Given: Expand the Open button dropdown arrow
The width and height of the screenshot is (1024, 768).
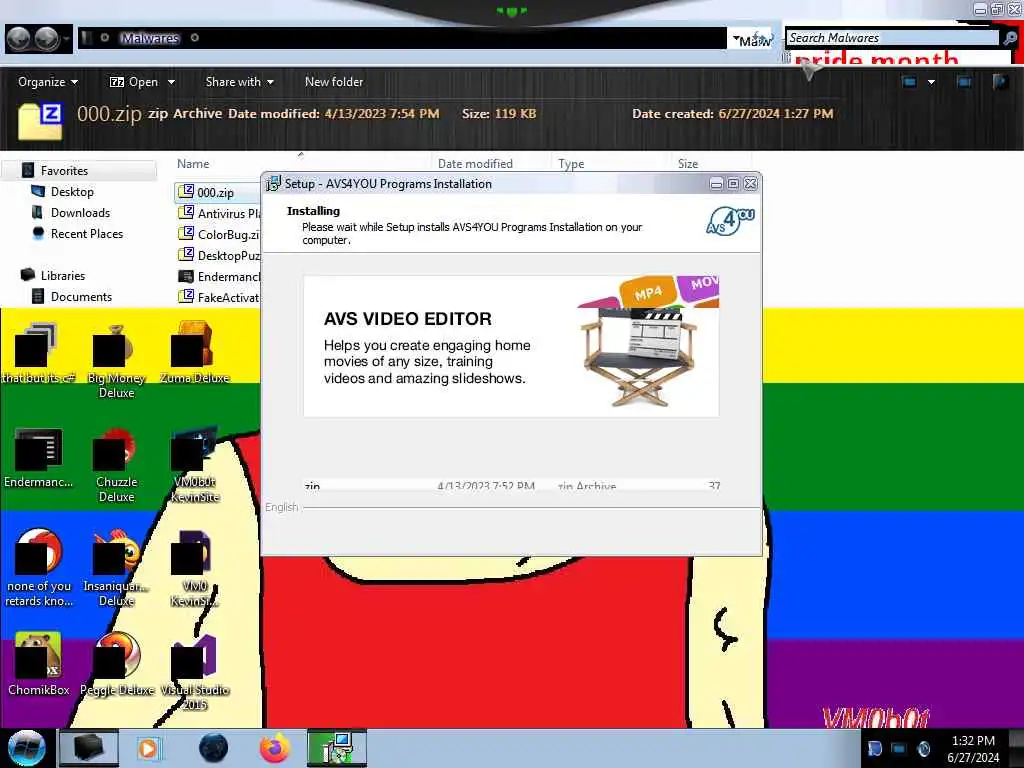Looking at the screenshot, I should (x=171, y=82).
